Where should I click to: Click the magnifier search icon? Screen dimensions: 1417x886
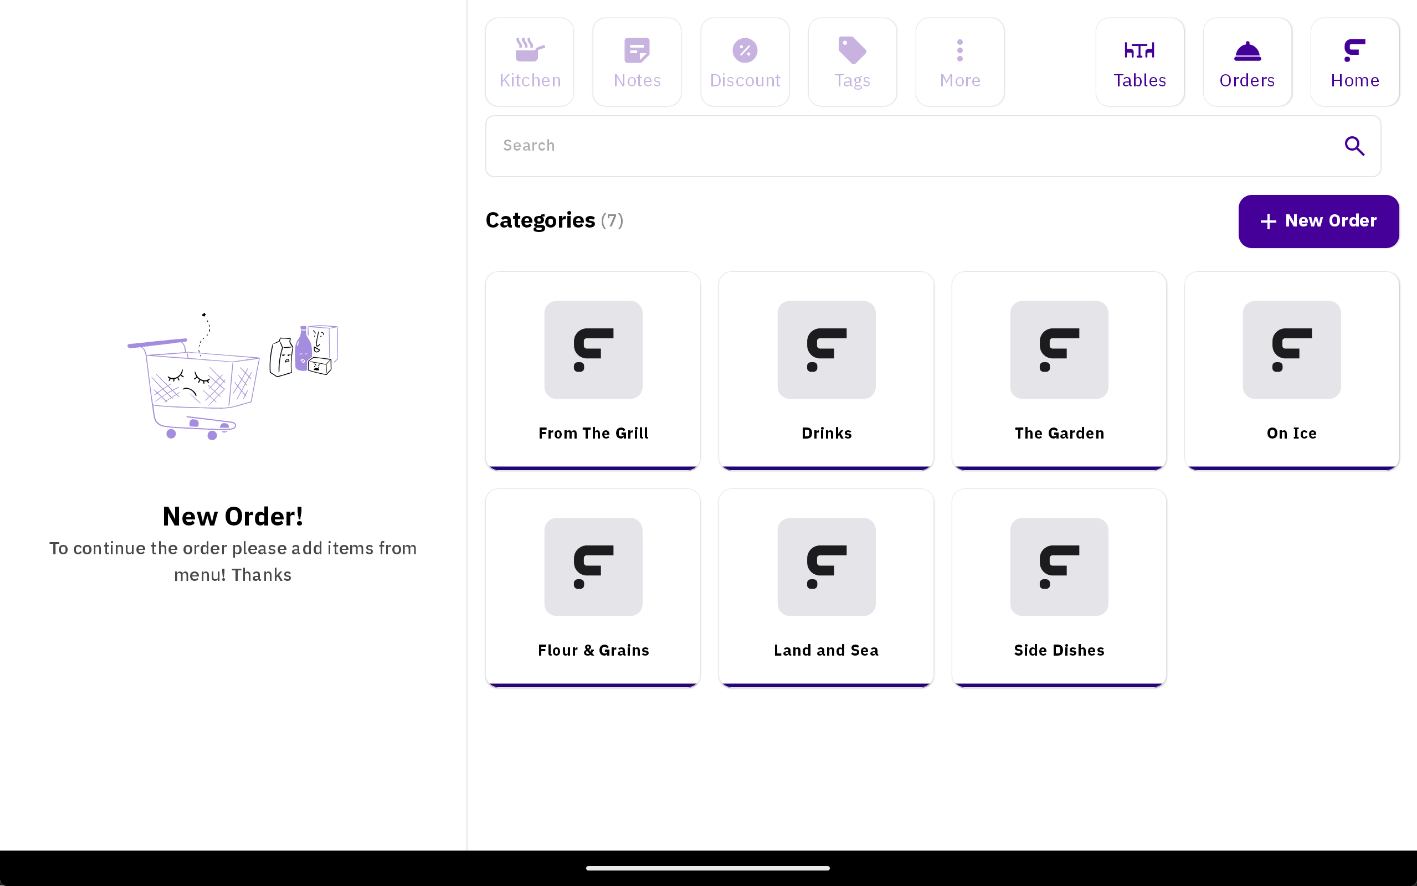coord(1354,146)
